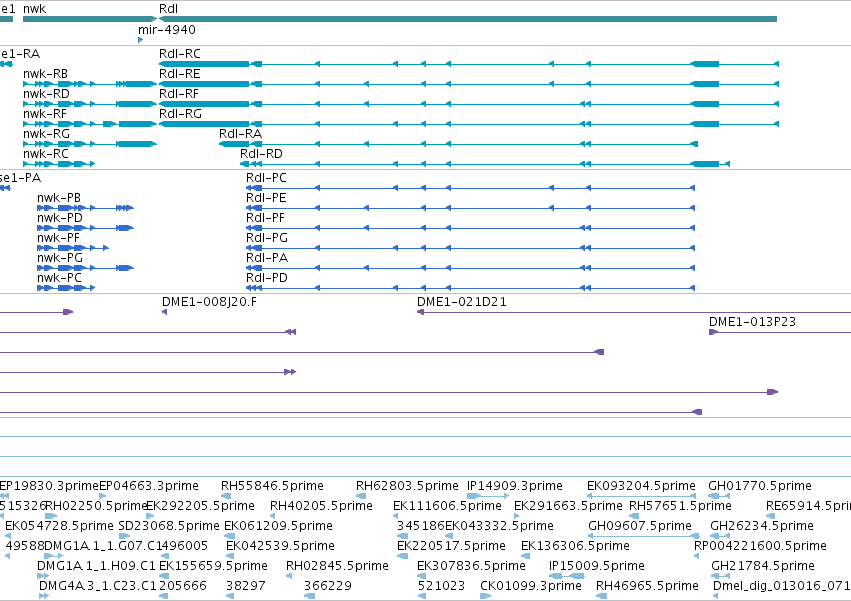This screenshot has height=601, width=851.
Task: Select polypeptide Rdl-PF
Action: click(265, 218)
